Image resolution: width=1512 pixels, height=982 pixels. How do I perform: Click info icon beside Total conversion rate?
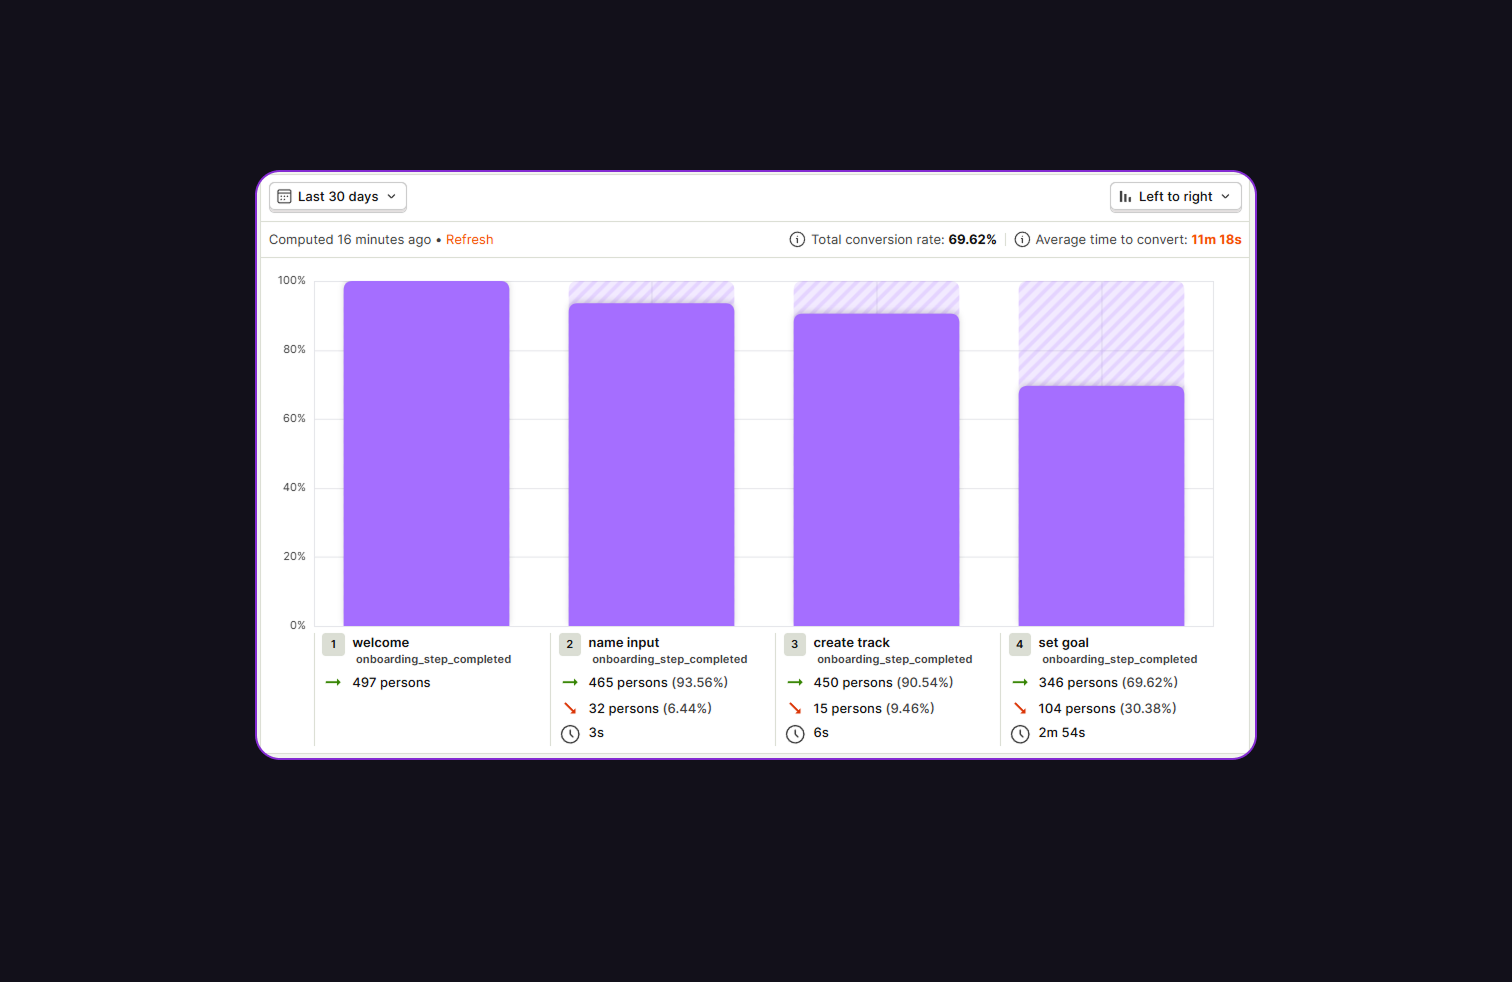click(x=797, y=240)
